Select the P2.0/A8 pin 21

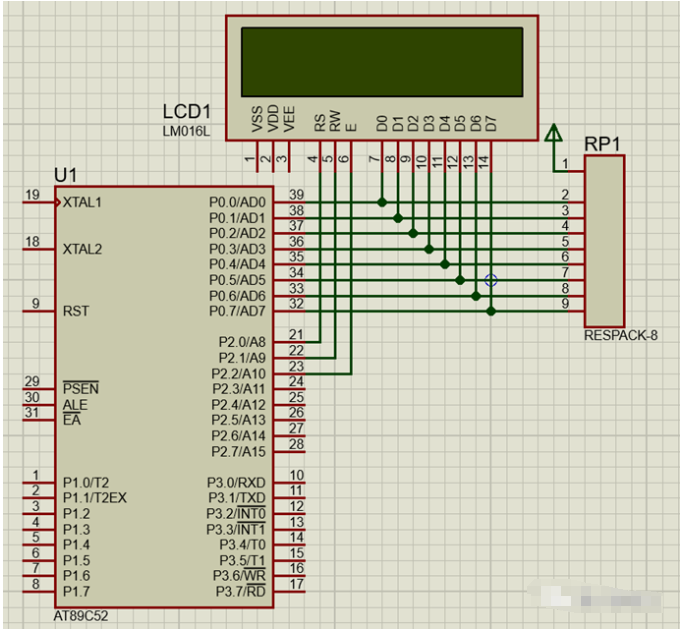(x=289, y=342)
